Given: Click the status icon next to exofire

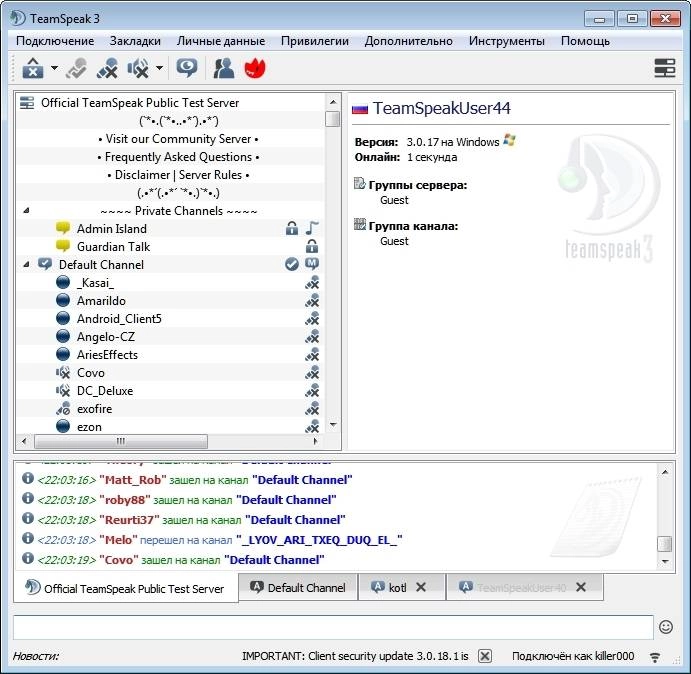Looking at the screenshot, I should 63,409.
